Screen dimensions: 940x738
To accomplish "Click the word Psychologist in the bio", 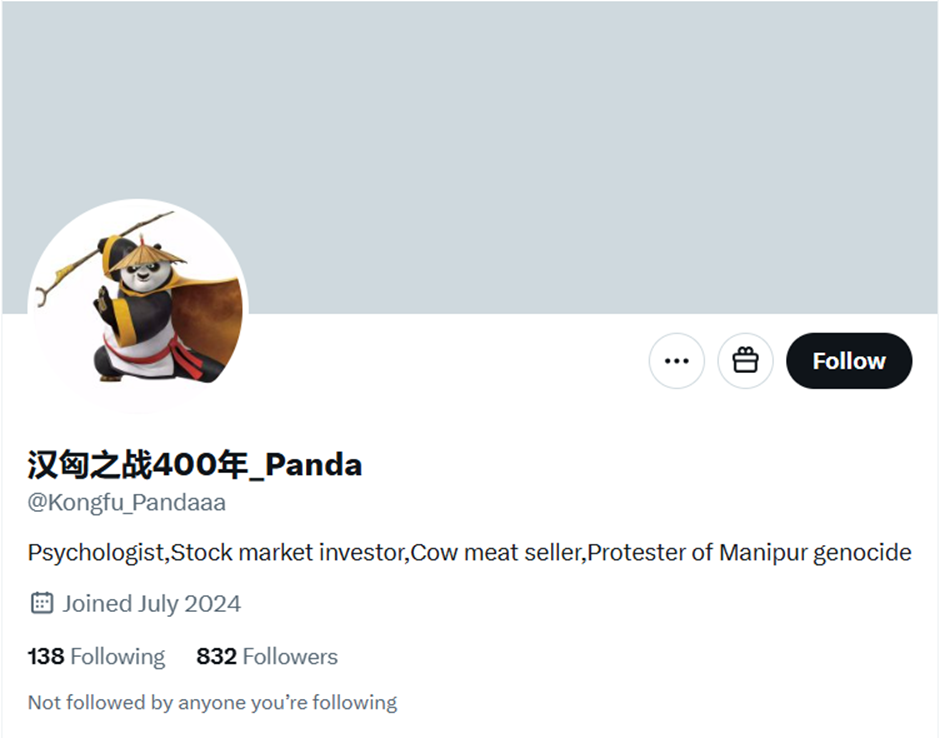I will point(96,552).
